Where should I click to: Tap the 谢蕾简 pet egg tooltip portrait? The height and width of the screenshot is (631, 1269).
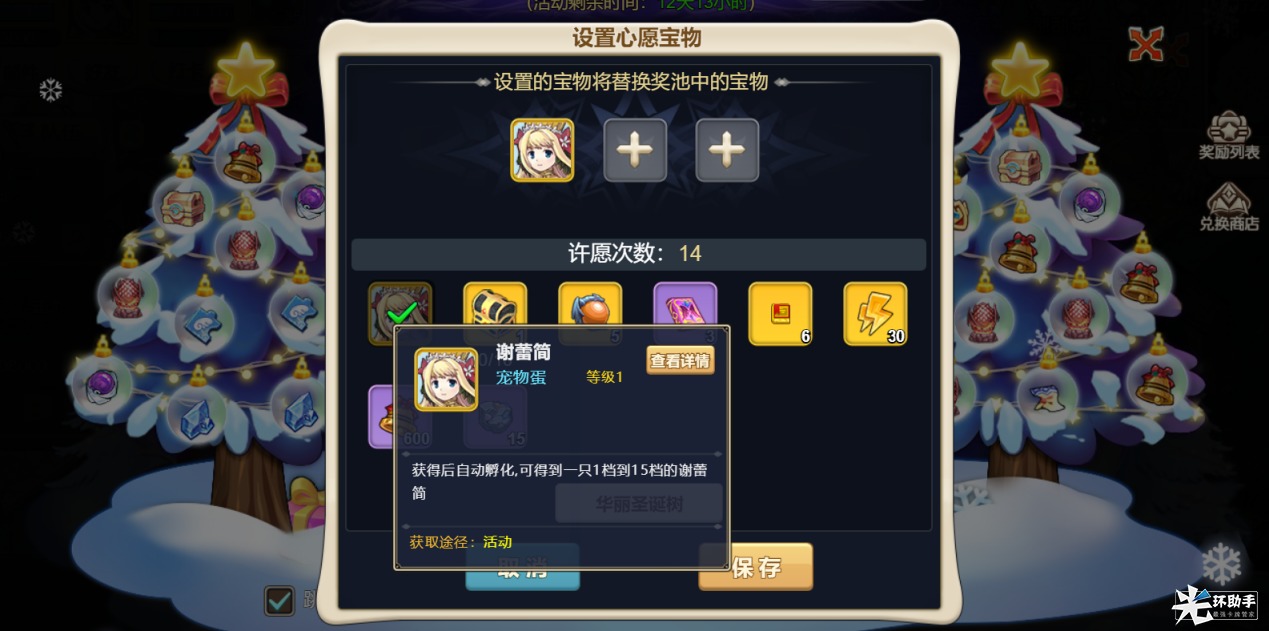pos(446,379)
